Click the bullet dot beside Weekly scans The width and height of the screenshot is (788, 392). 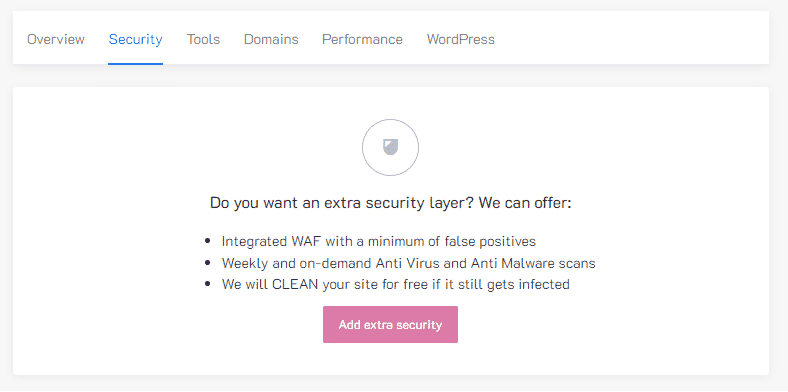coord(208,263)
